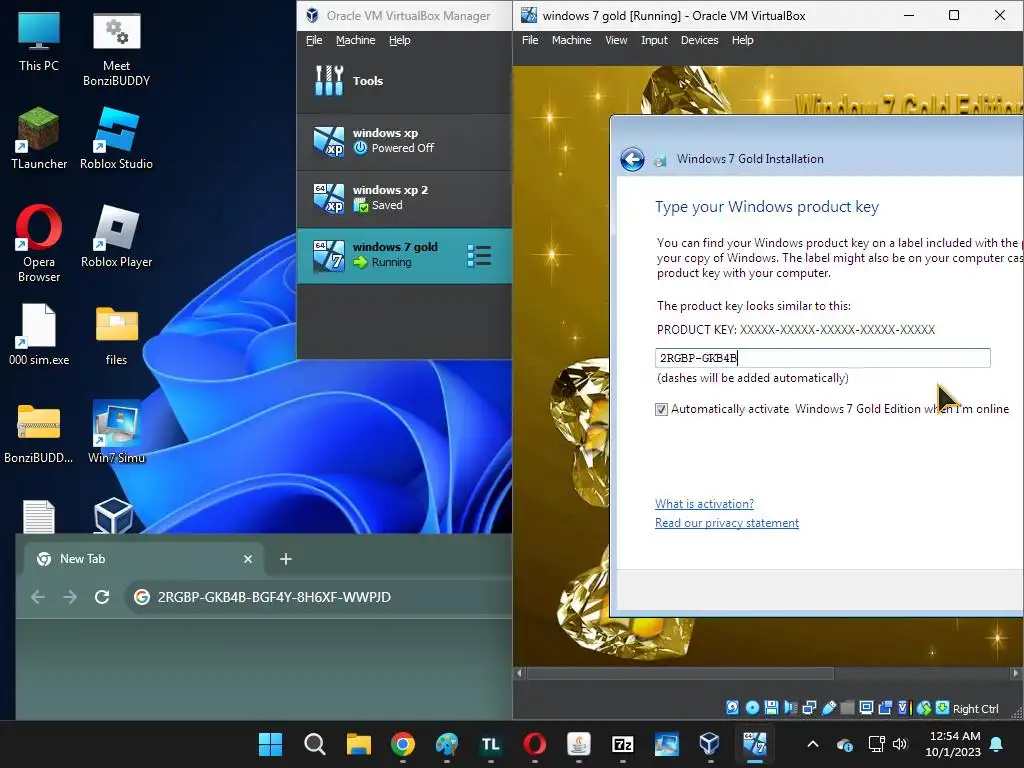The height and width of the screenshot is (768, 1024).
Task: Select the windows xp 2 saved machine
Action: point(404,198)
